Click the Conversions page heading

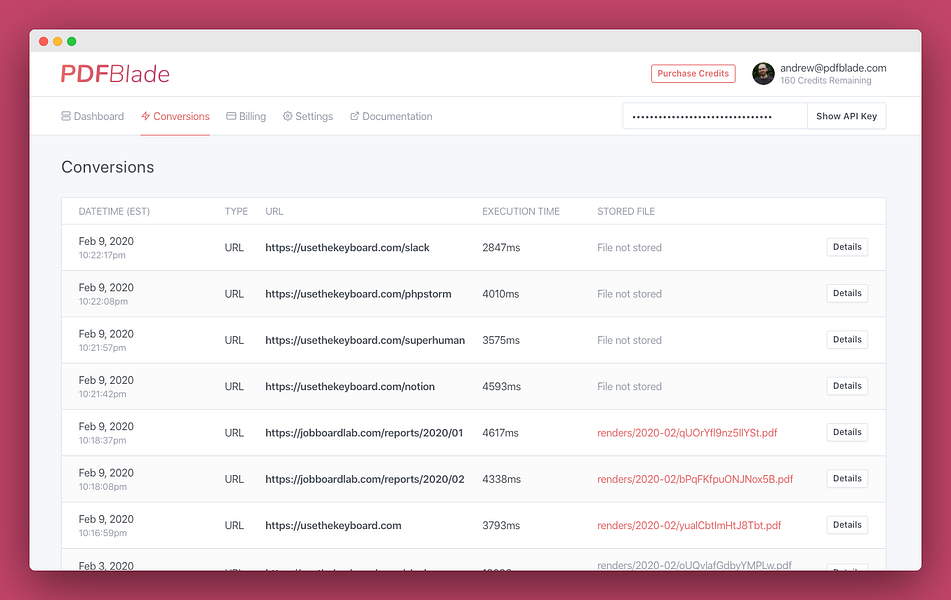pos(108,167)
